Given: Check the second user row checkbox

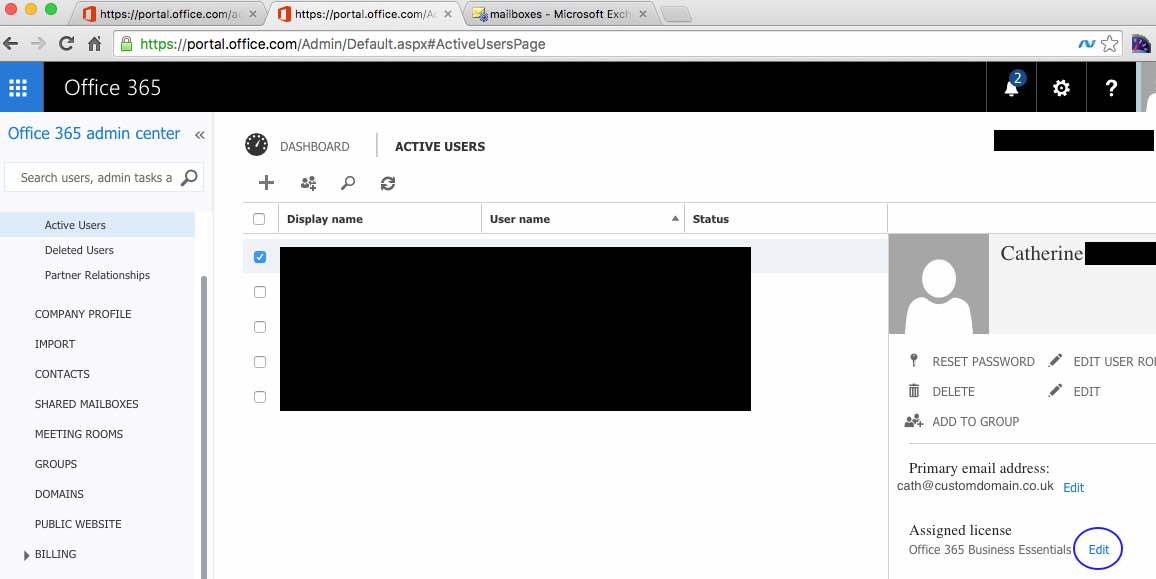Looking at the screenshot, I should (260, 292).
